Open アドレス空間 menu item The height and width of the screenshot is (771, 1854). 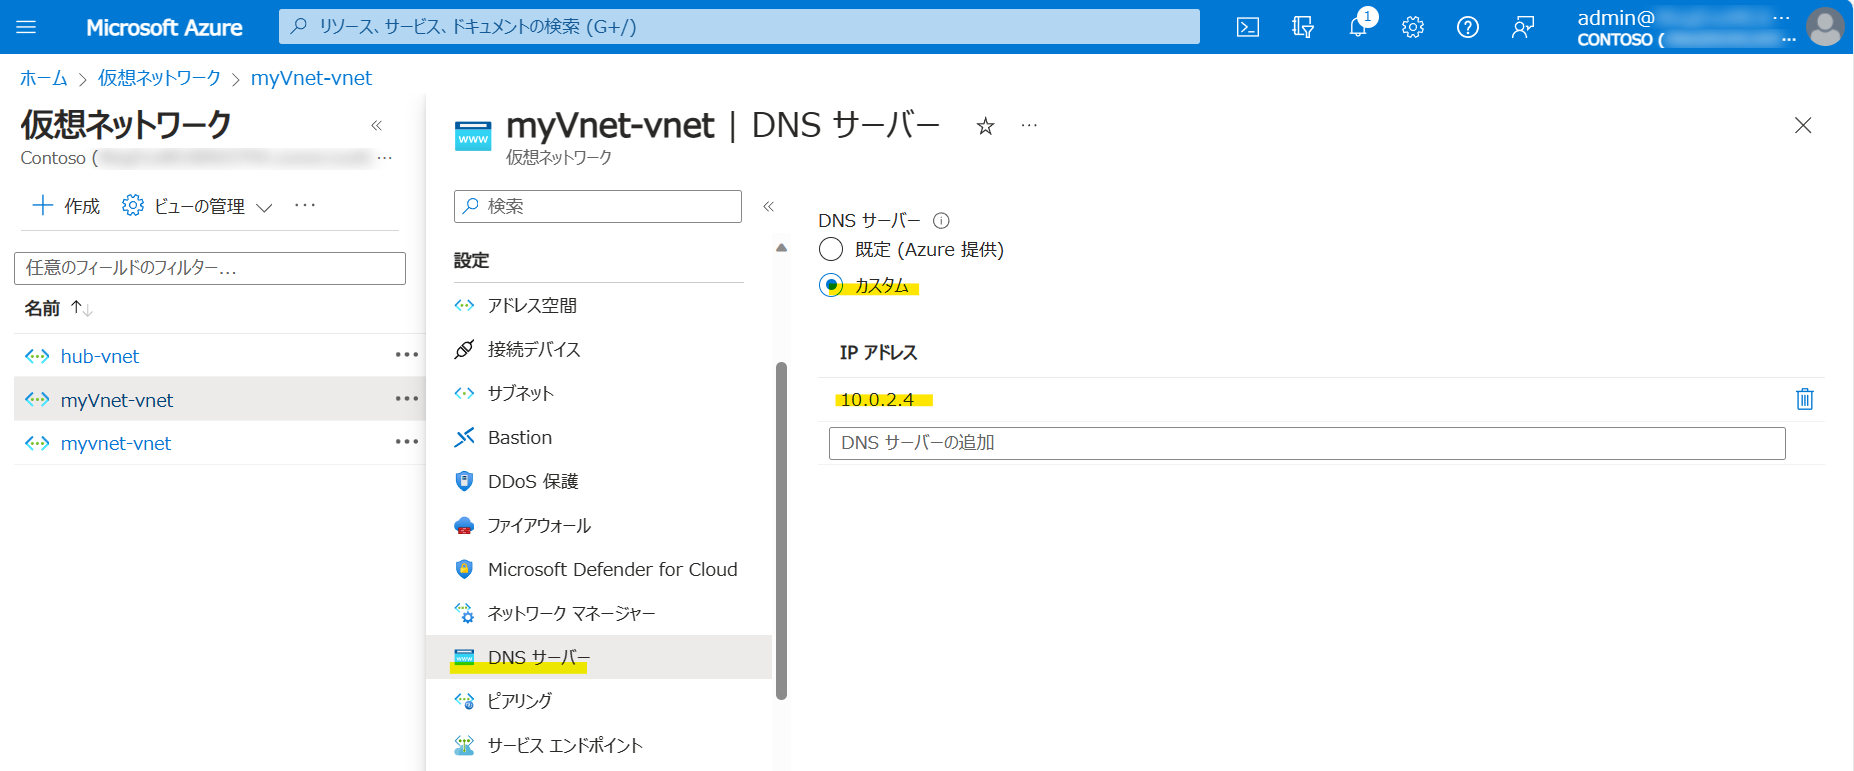pyautogui.click(x=532, y=305)
